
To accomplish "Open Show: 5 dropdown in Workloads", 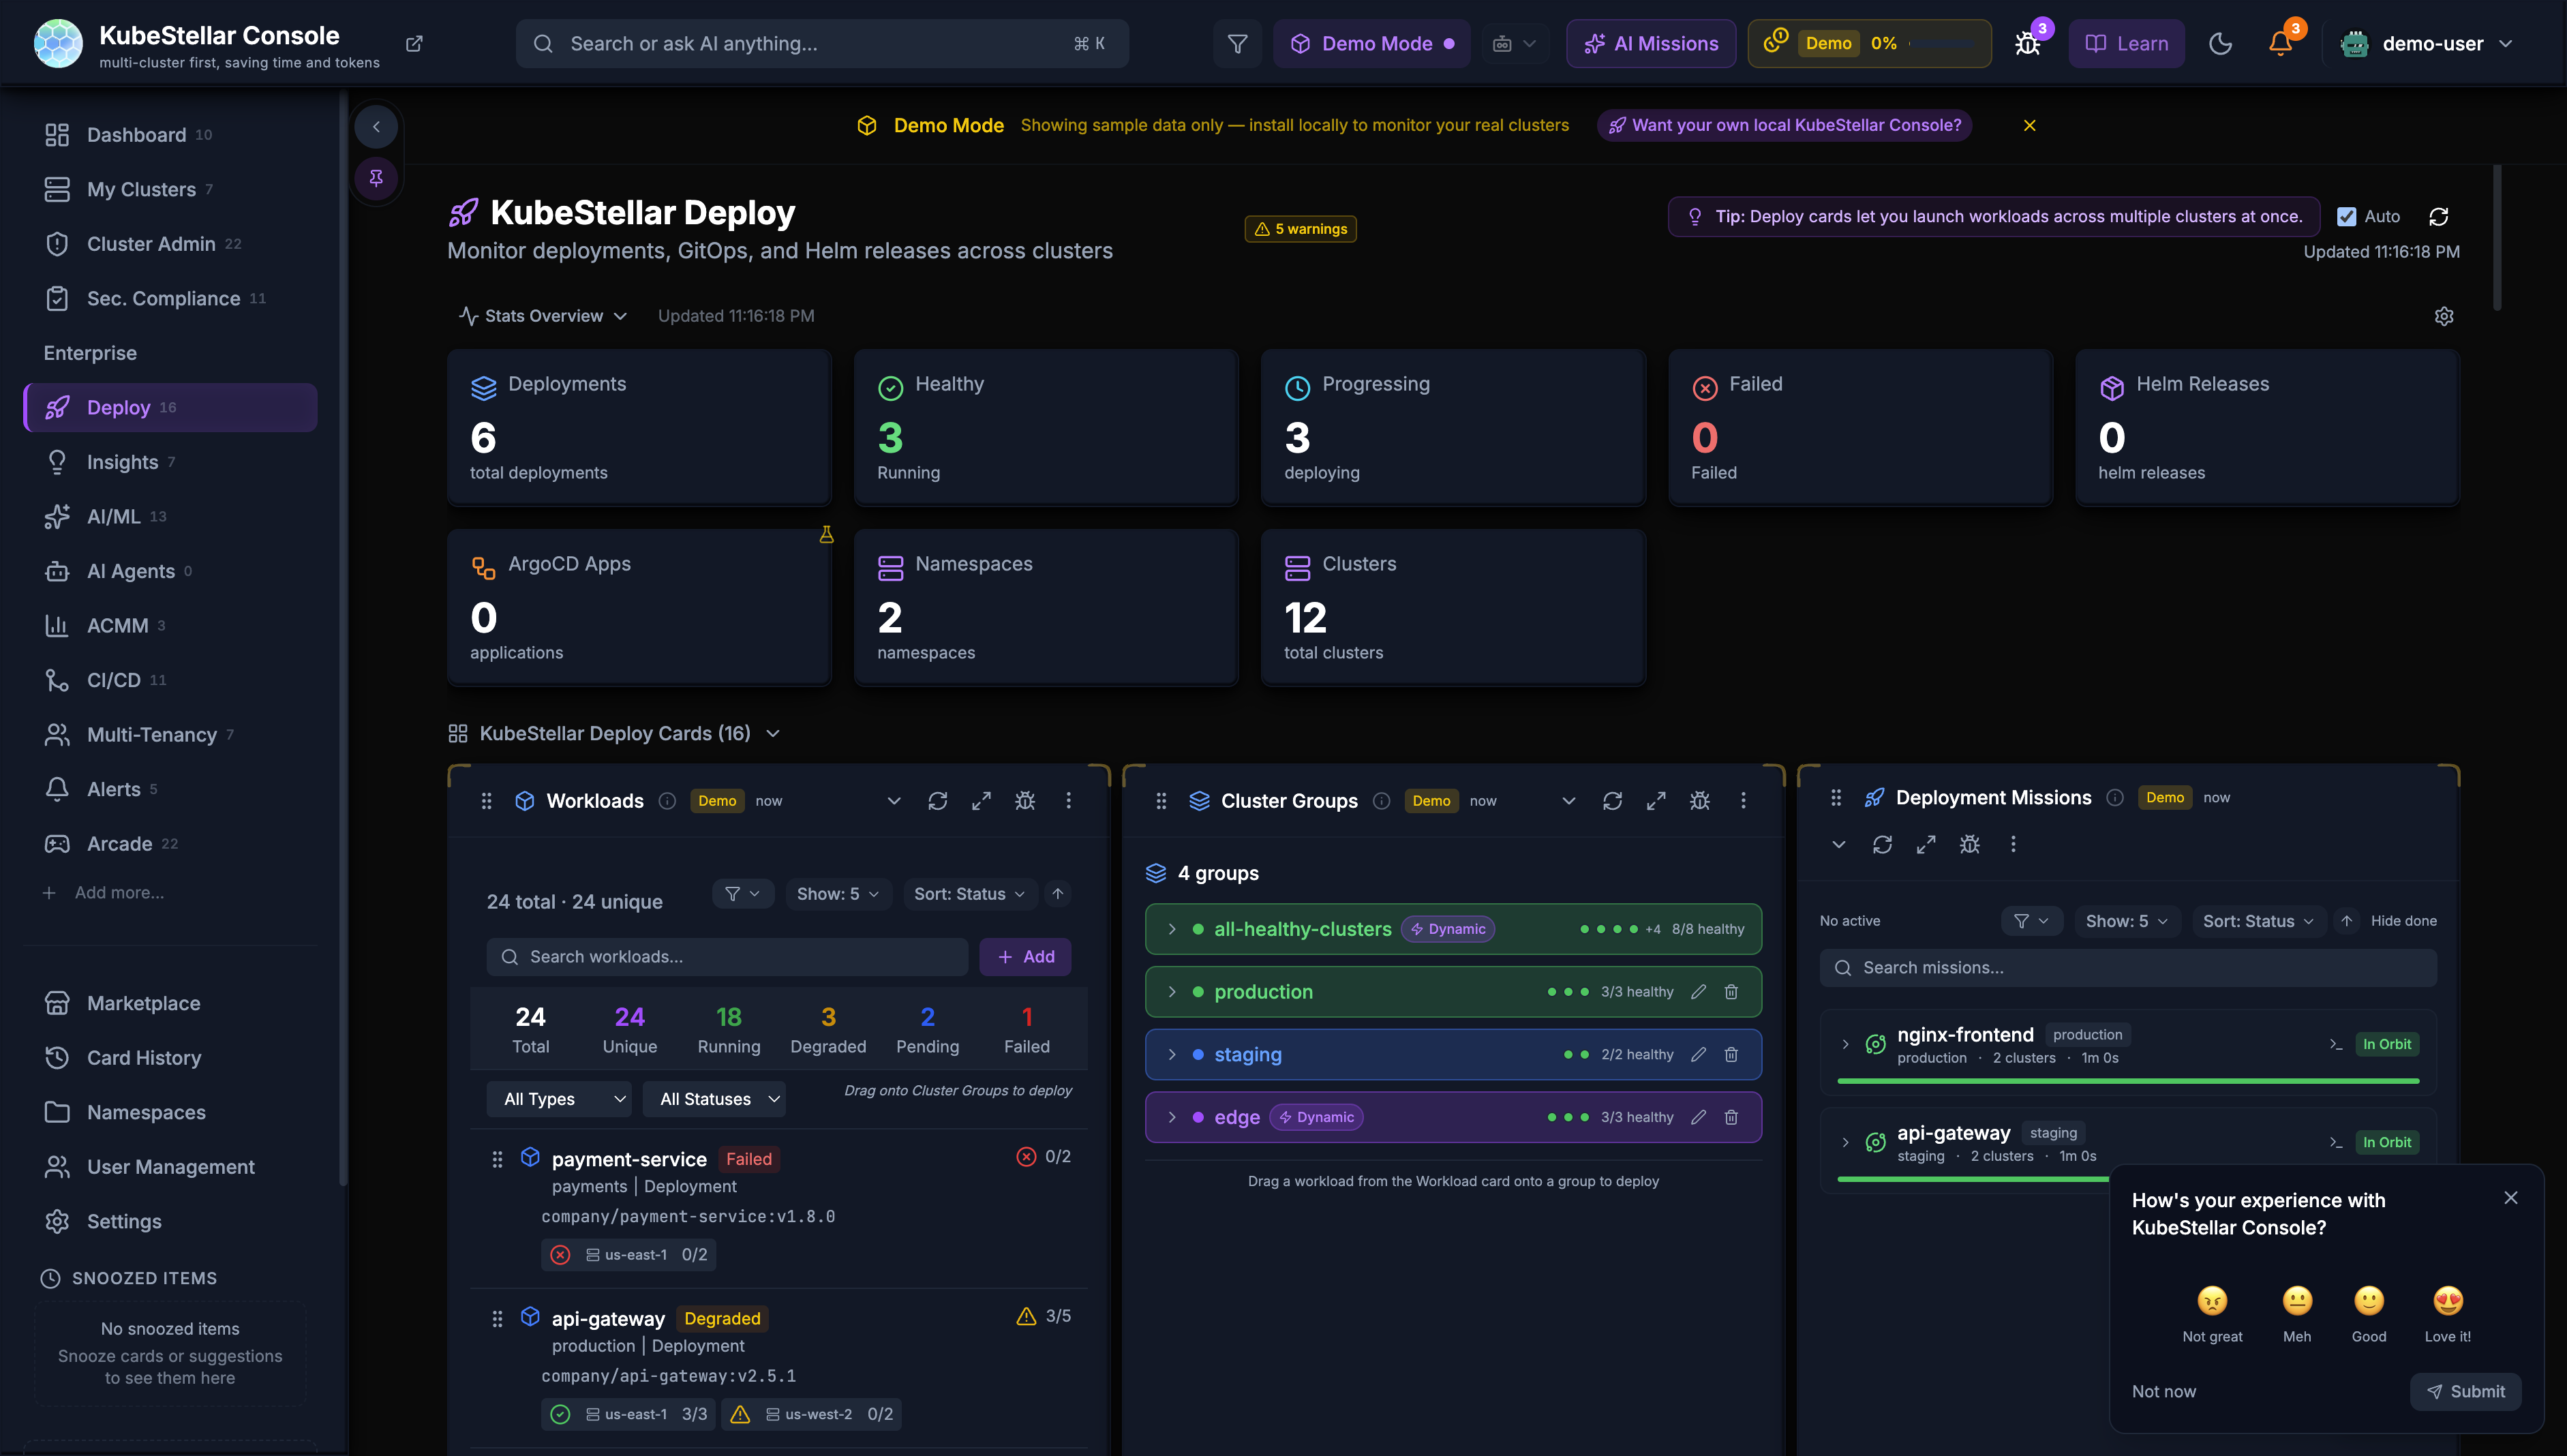I will 837,894.
